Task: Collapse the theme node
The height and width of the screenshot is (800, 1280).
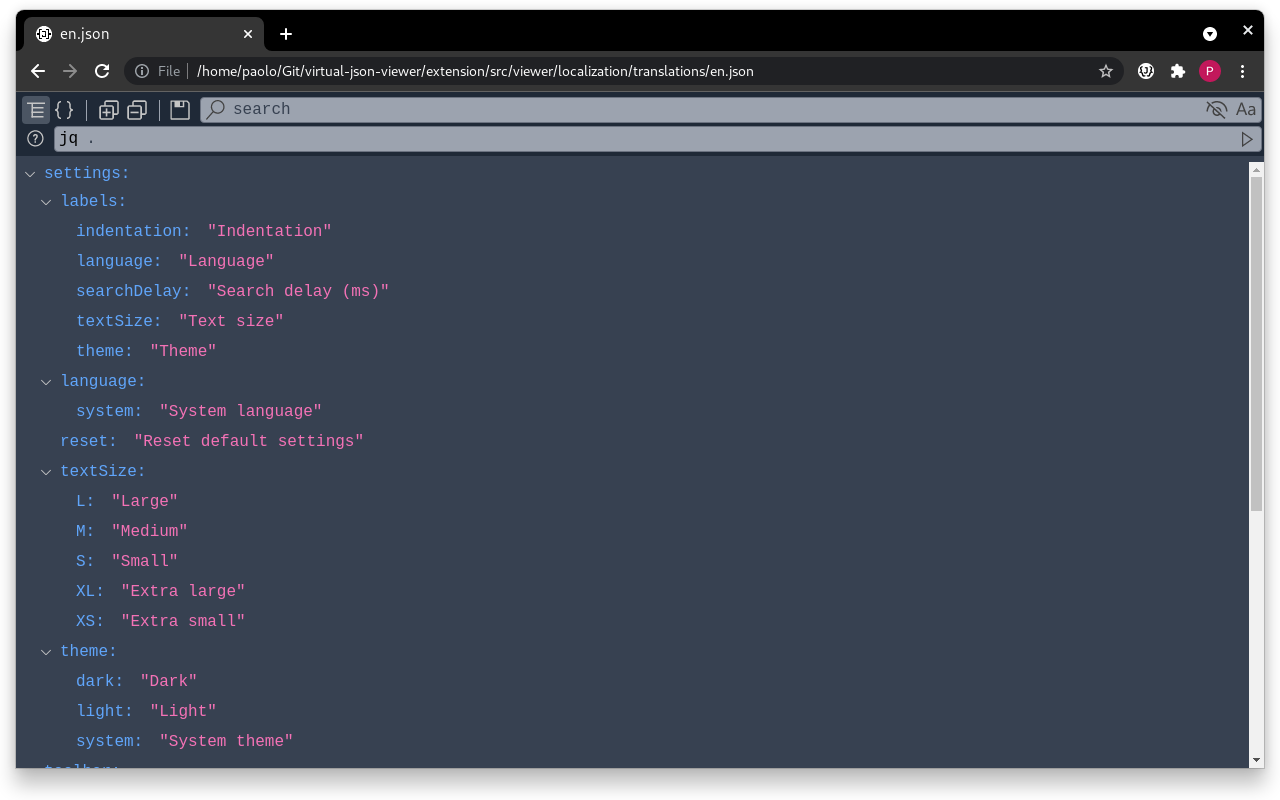Action: 46,651
